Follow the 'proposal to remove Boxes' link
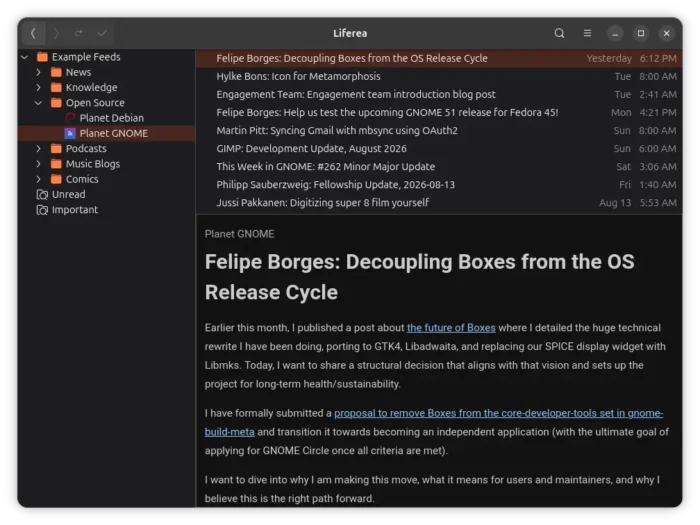 click(x=434, y=423)
